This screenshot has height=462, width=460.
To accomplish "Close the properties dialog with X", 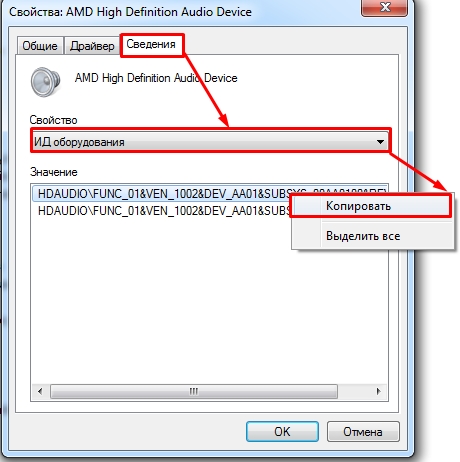I will (x=384, y=7).
